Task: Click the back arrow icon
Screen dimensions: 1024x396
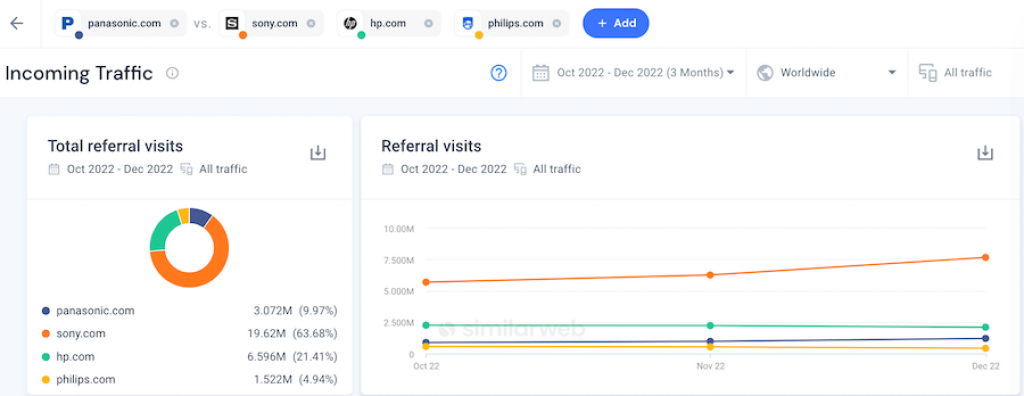Action: [16, 24]
